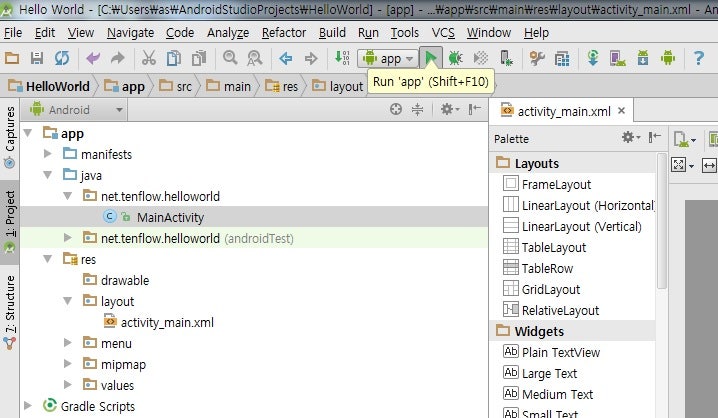Click Scroll from Source target icon
718x418 pixels.
tap(396, 109)
